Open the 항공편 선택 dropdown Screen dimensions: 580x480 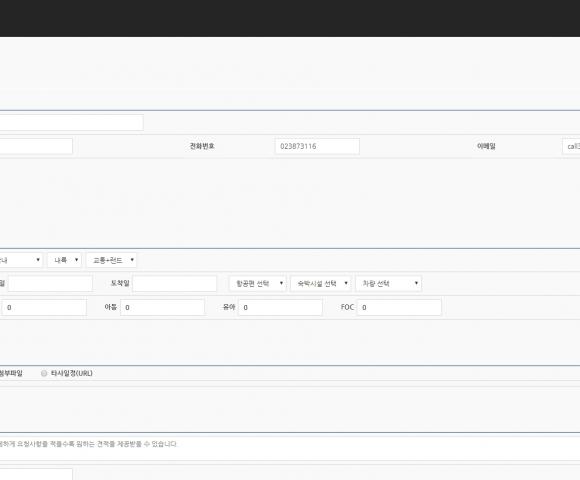257,284
